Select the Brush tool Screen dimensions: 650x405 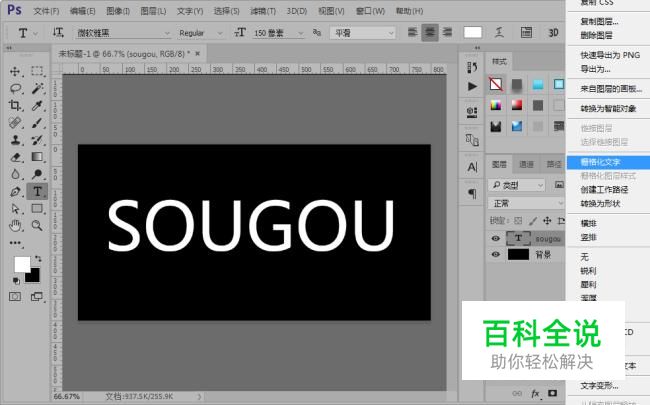(x=37, y=123)
